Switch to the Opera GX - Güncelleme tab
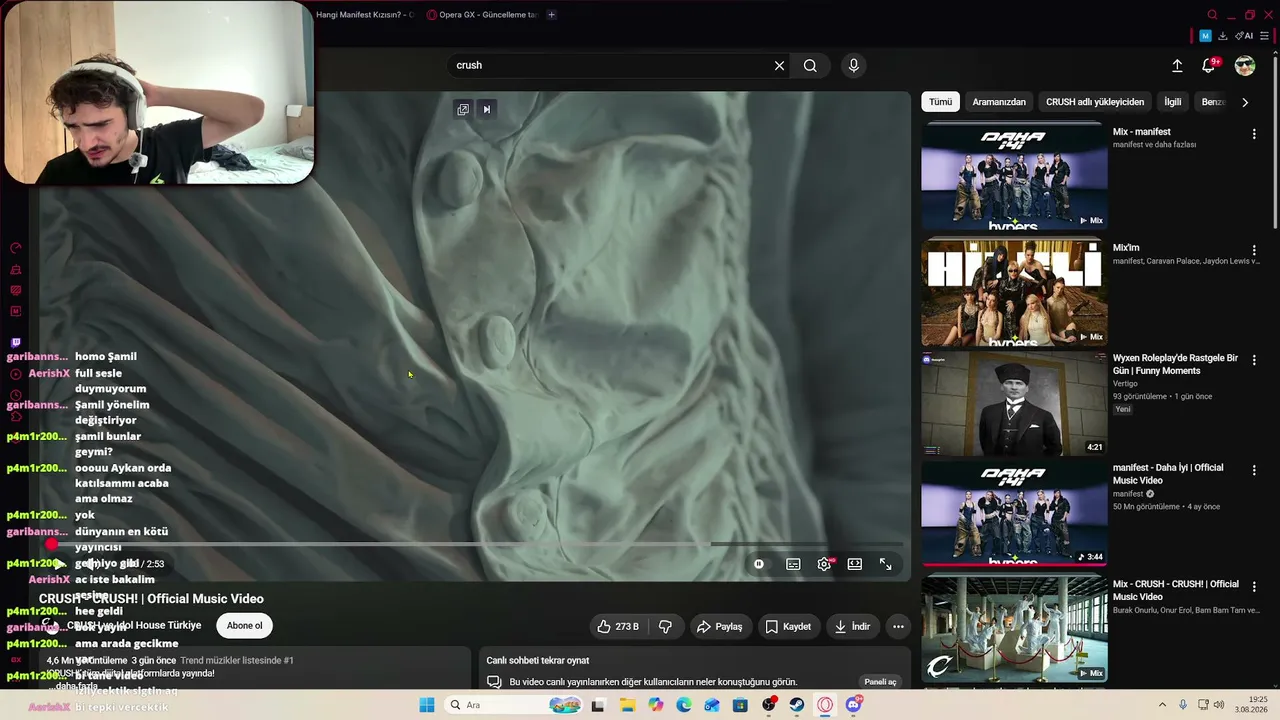This screenshot has width=1280, height=720. click(x=483, y=15)
